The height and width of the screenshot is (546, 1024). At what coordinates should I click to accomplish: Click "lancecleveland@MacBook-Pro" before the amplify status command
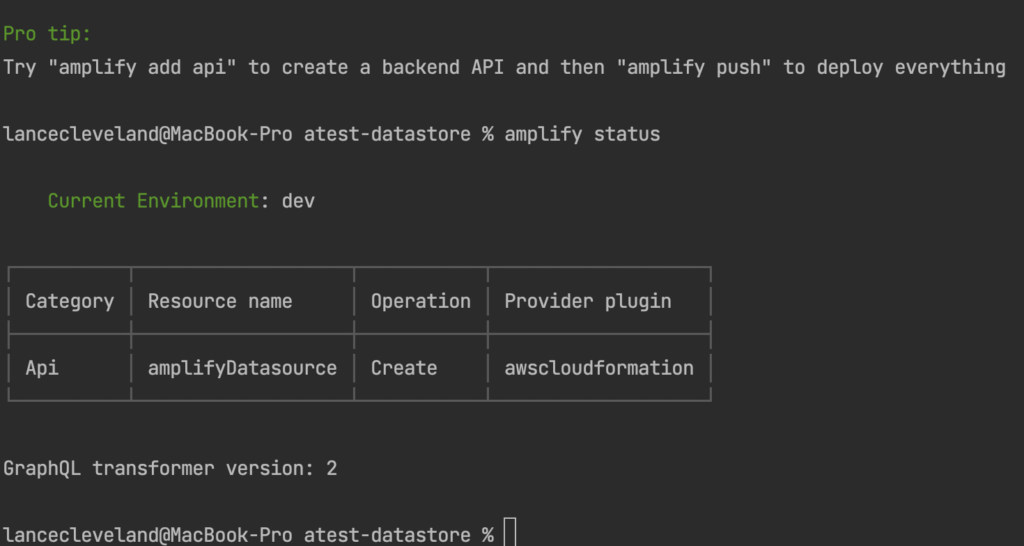[148, 134]
